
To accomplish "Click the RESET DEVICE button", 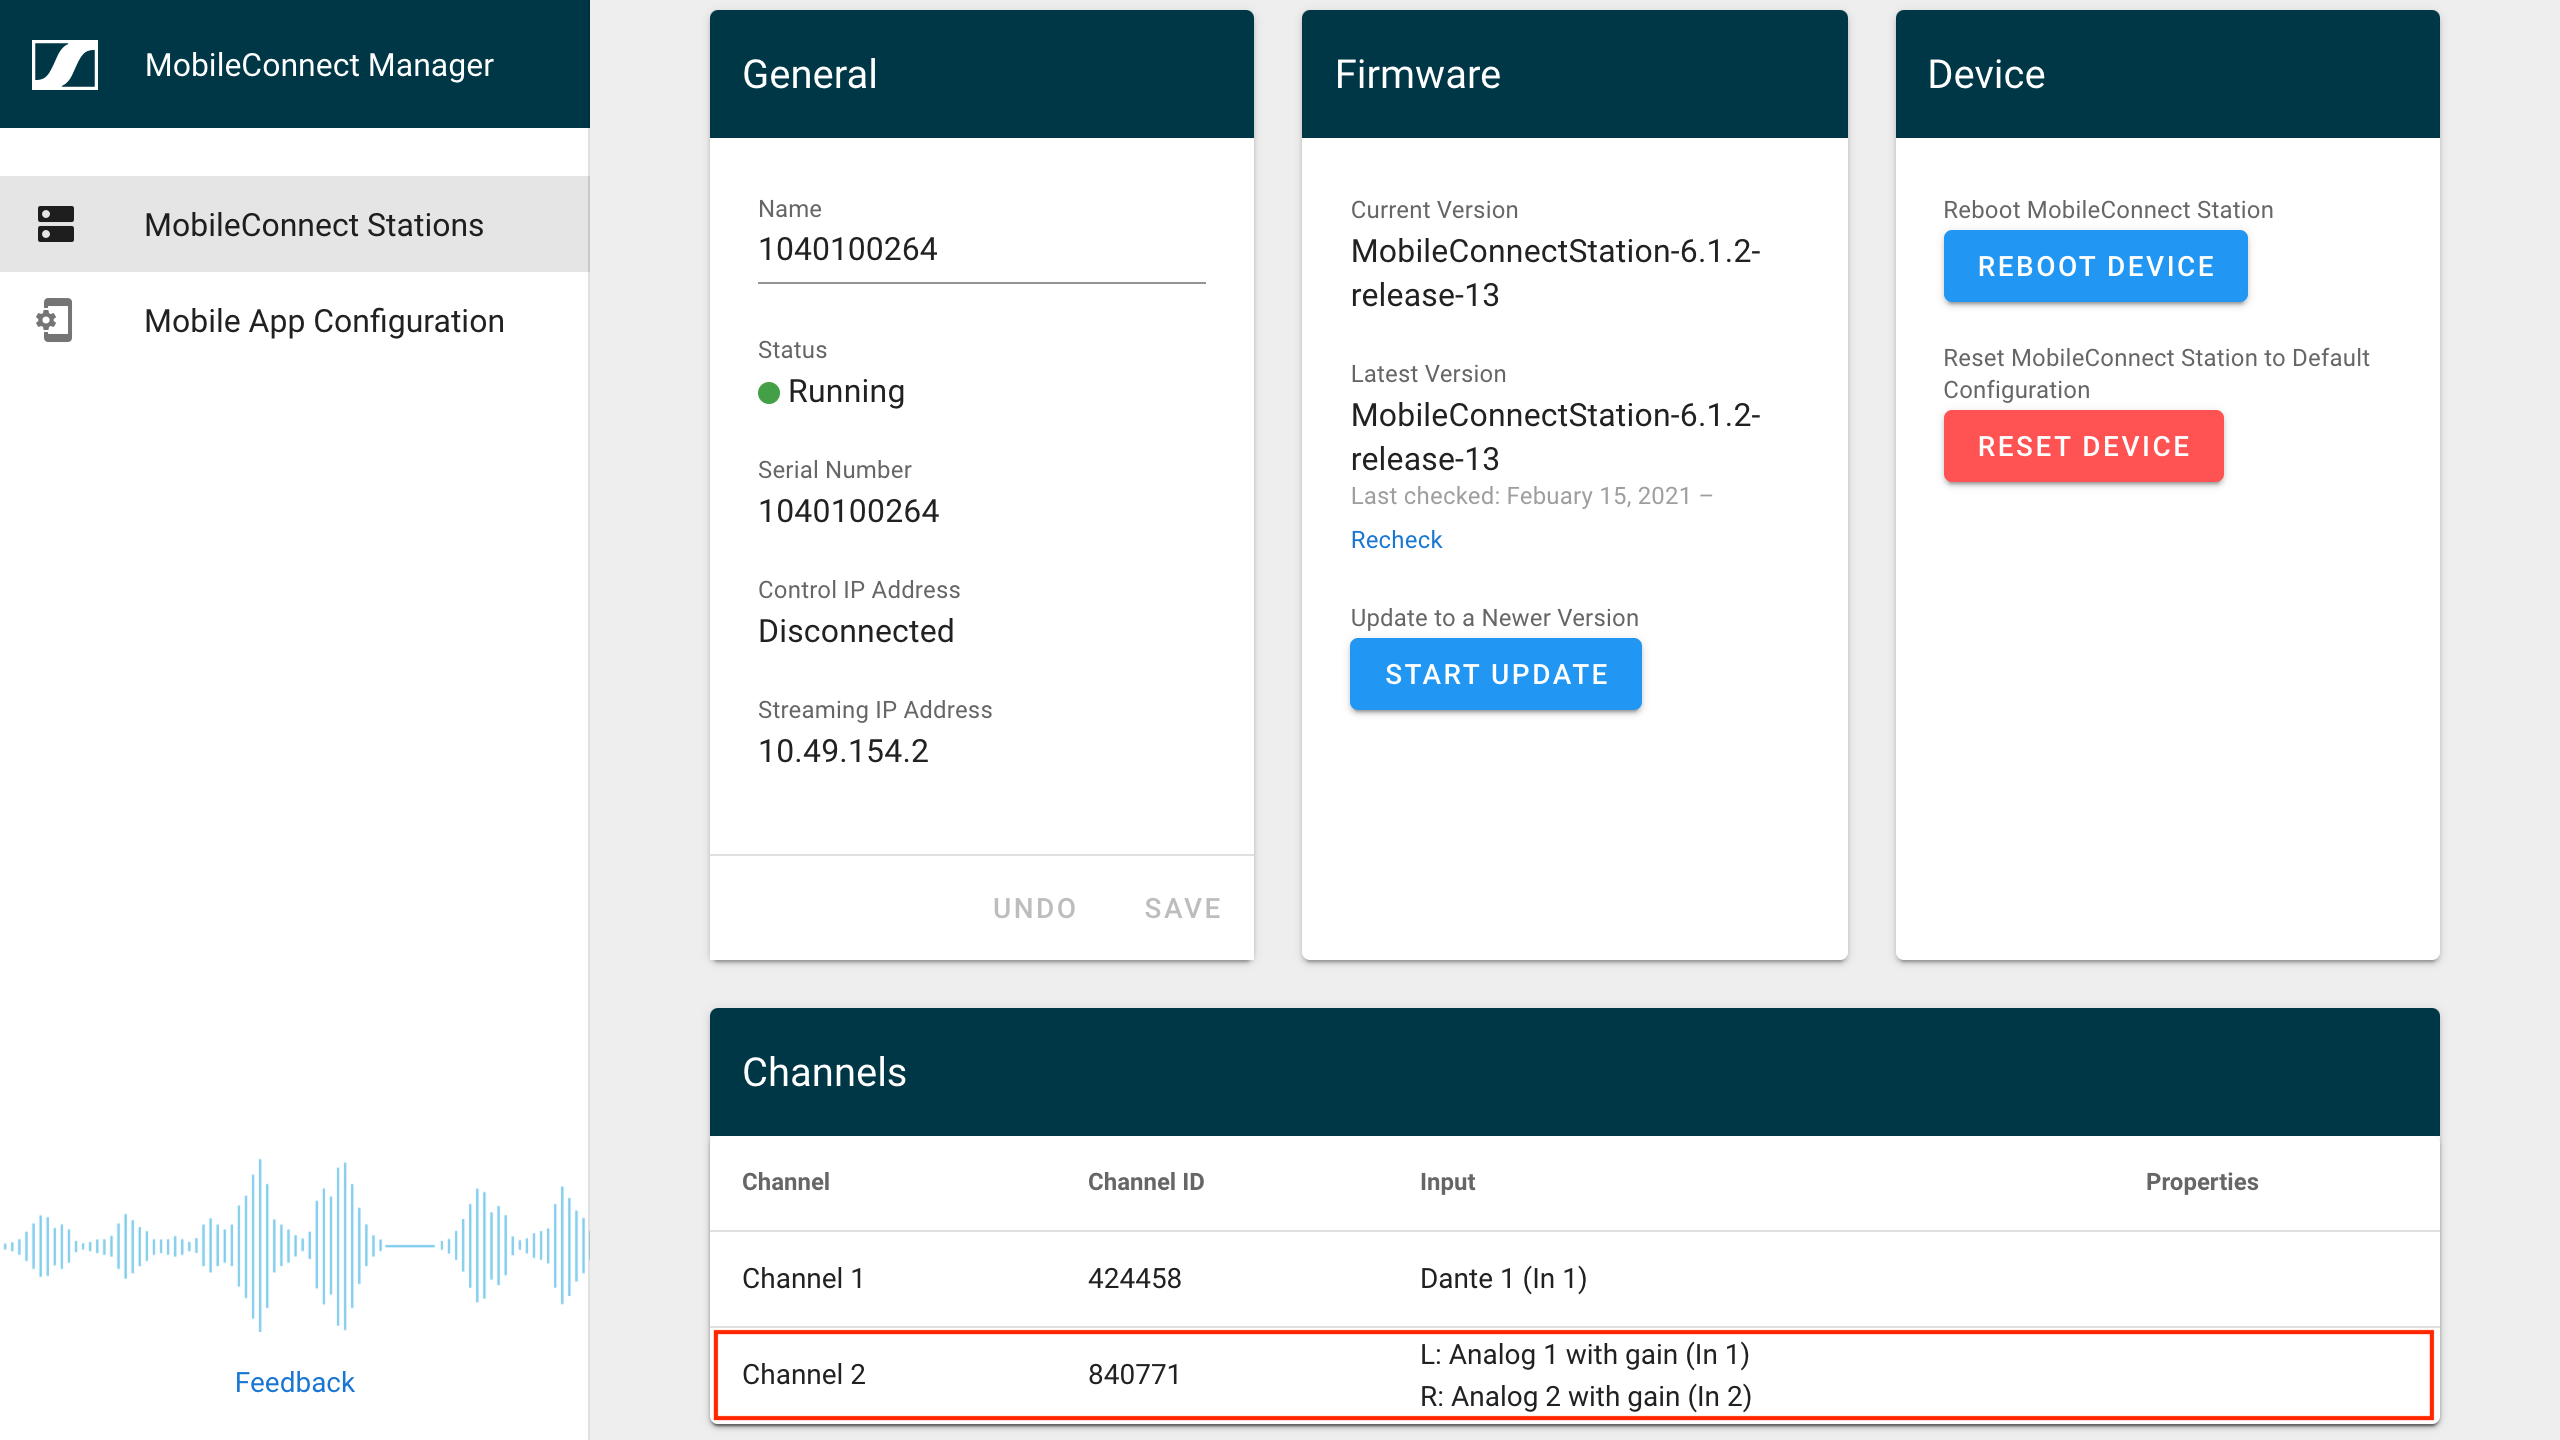I will click(2083, 446).
